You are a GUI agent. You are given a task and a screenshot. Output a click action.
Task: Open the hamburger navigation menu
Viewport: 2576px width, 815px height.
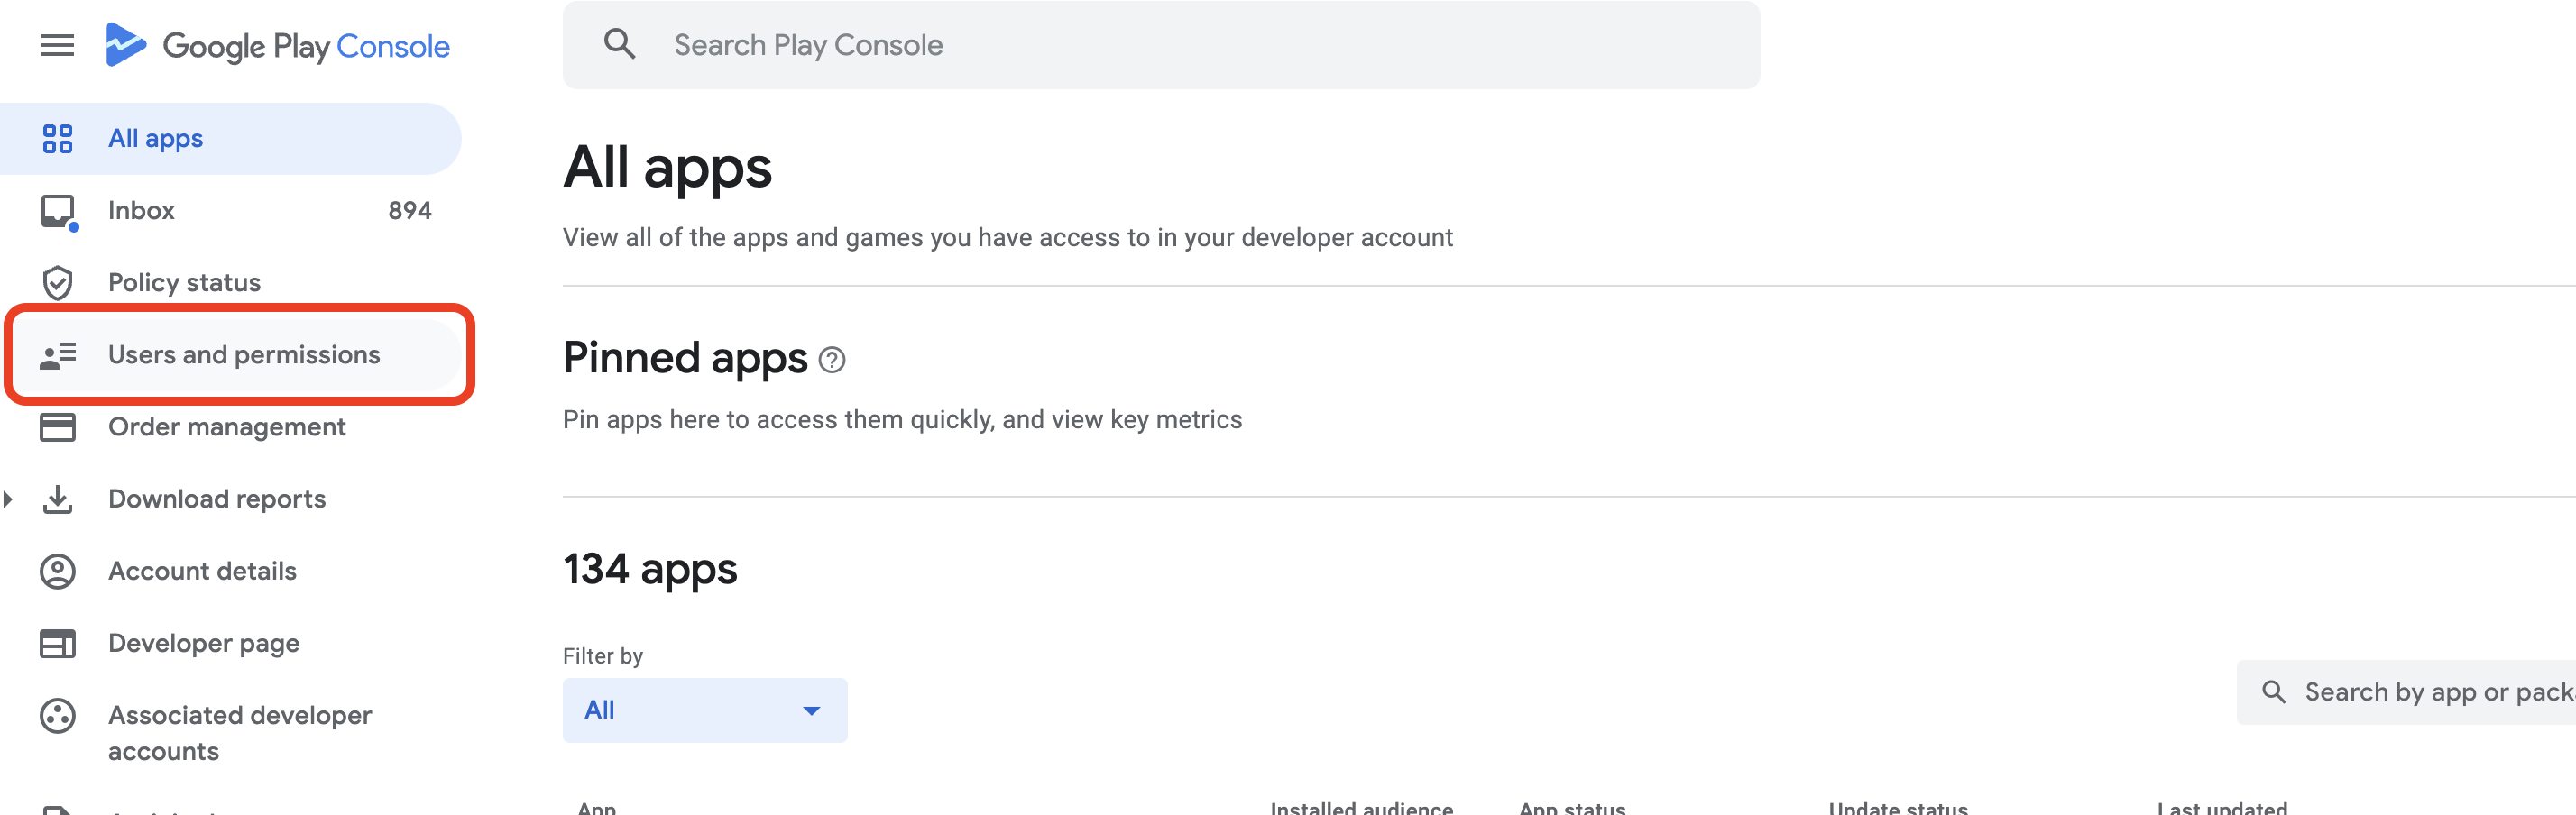click(57, 45)
